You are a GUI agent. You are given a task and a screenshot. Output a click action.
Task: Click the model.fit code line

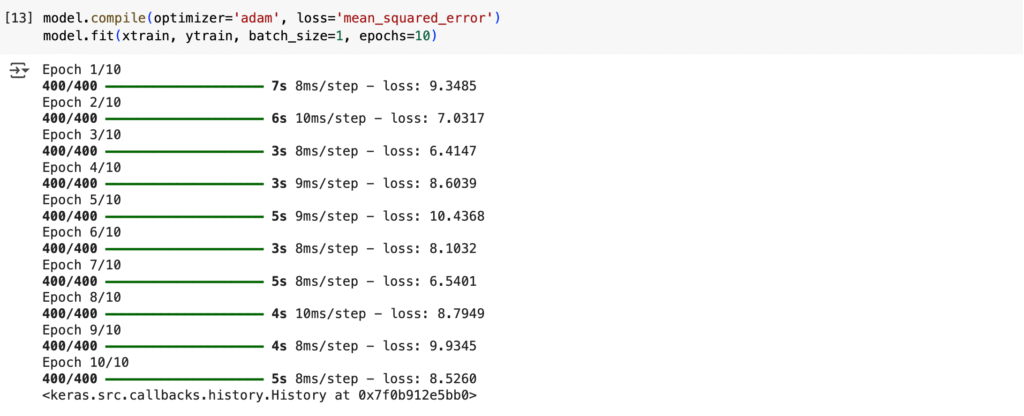tap(239, 35)
